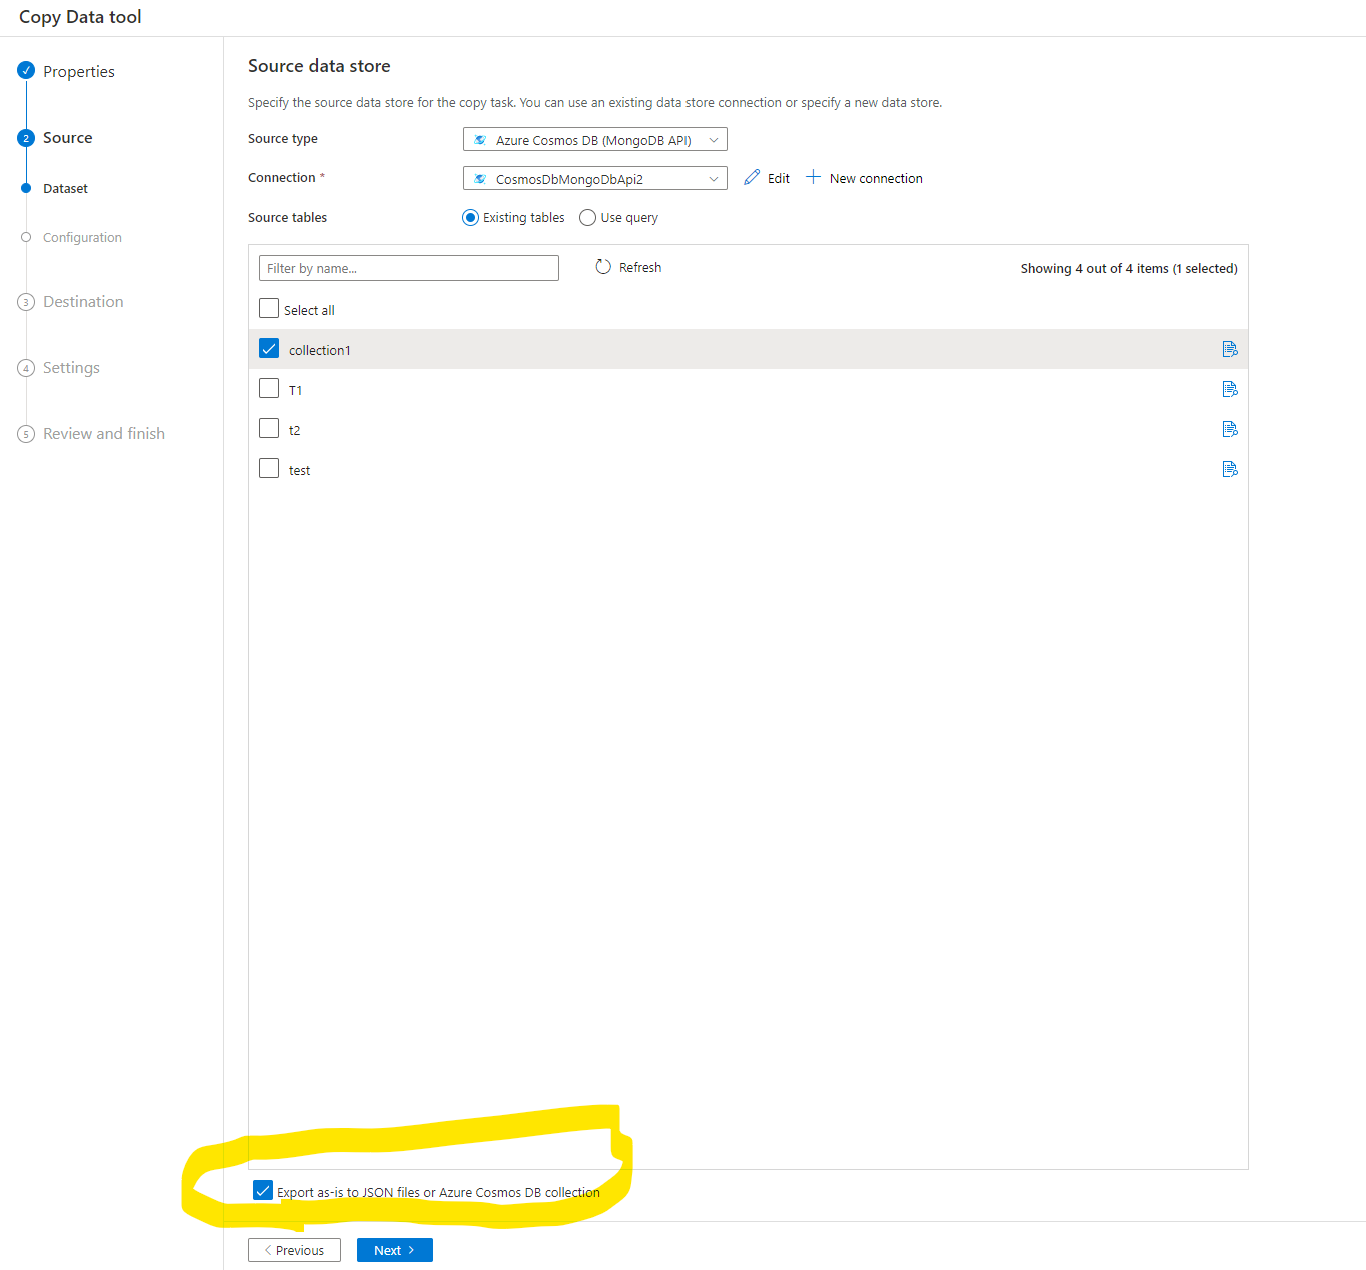Click the Cosmos DB icon in Source type box
This screenshot has width=1366, height=1270.
pos(480,140)
